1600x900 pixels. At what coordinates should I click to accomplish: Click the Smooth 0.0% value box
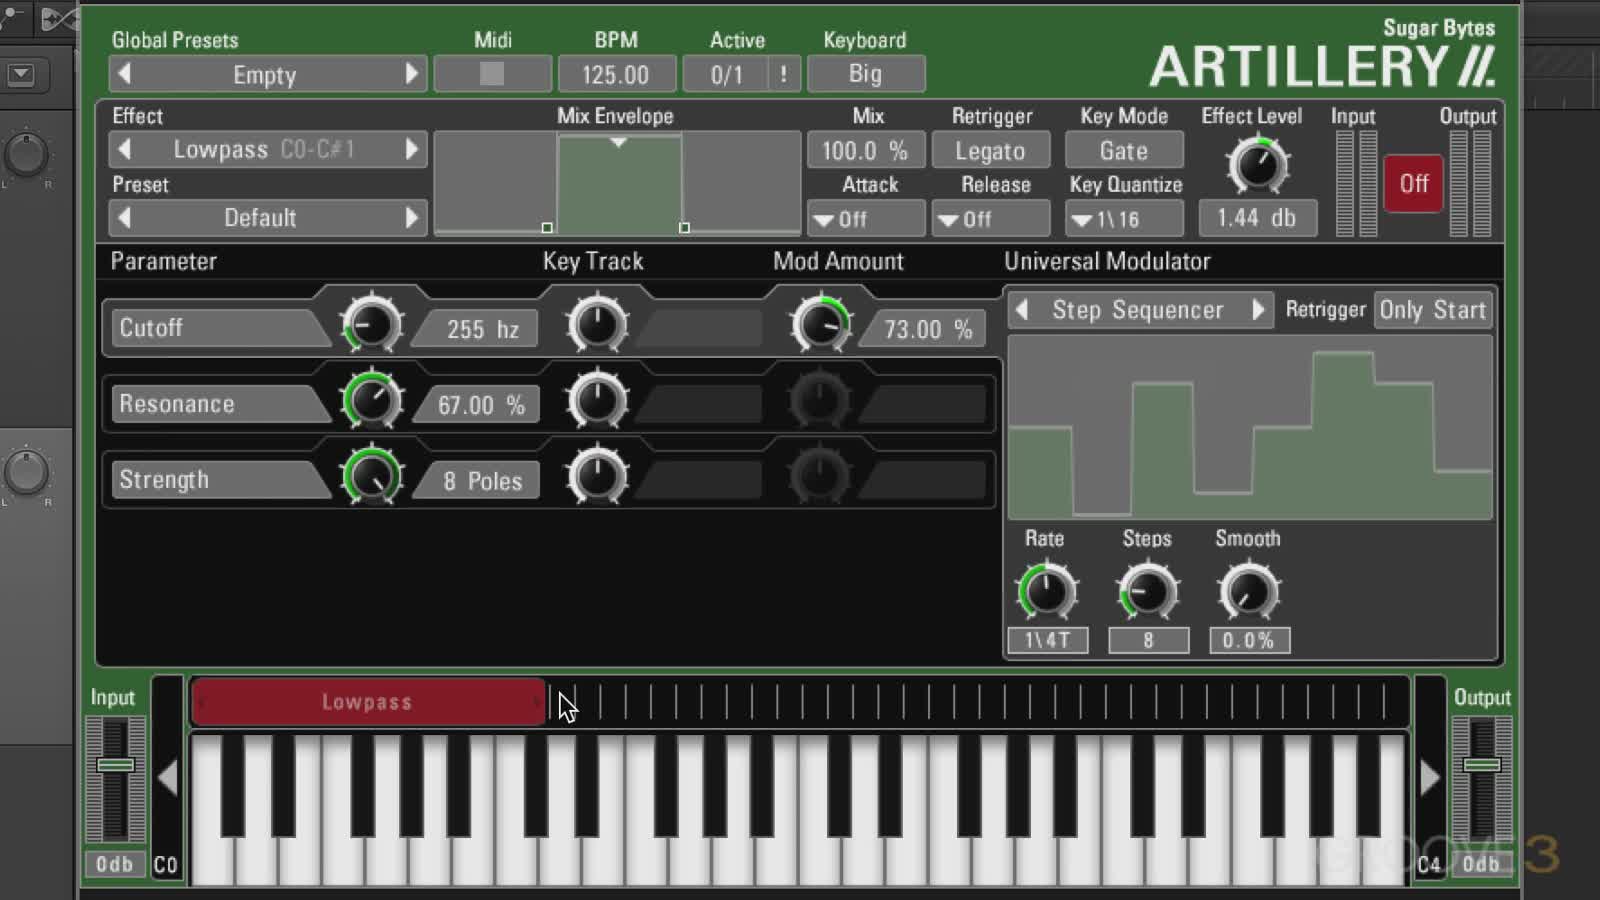1249,640
